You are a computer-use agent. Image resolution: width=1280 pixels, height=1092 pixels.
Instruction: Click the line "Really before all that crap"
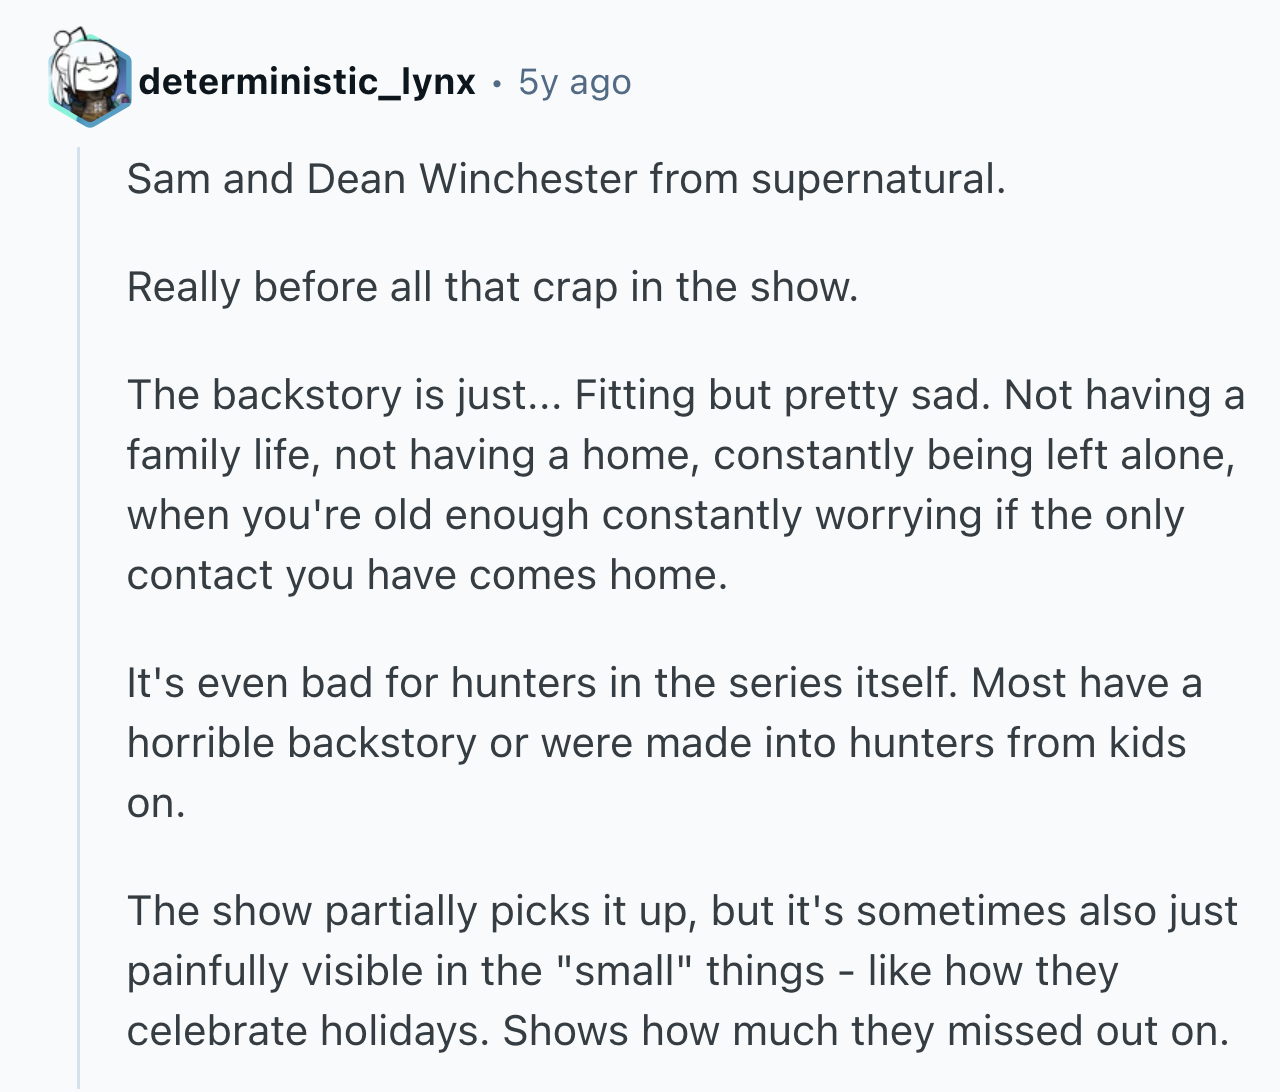[x=492, y=287]
